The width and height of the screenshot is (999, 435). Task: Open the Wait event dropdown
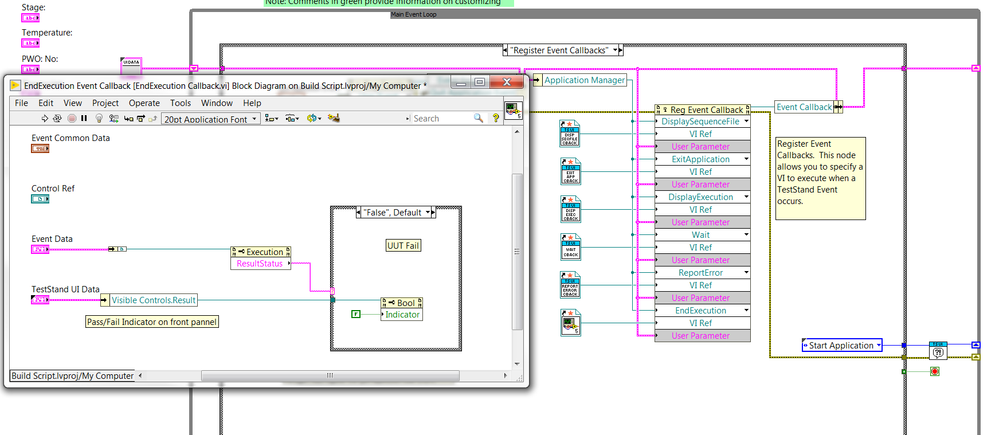pyautogui.click(x=745, y=234)
